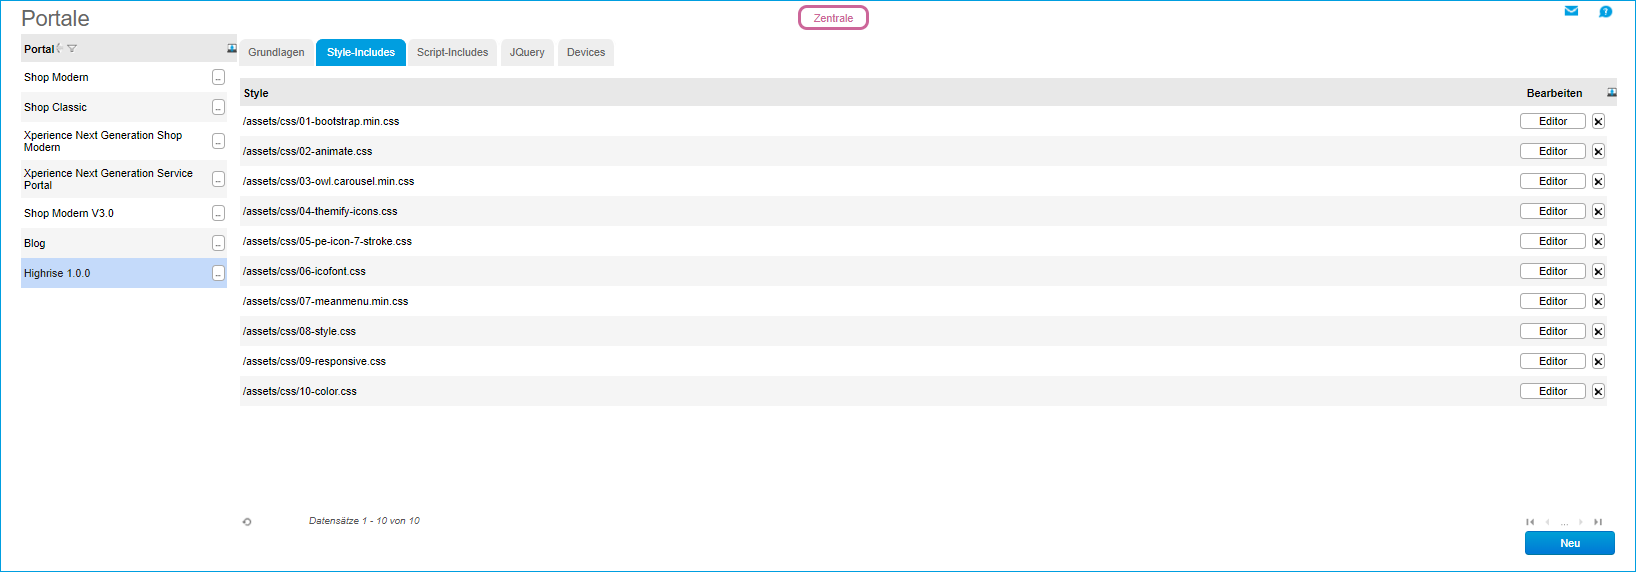Open the Blog row menu button
The image size is (1636, 572).
point(218,243)
